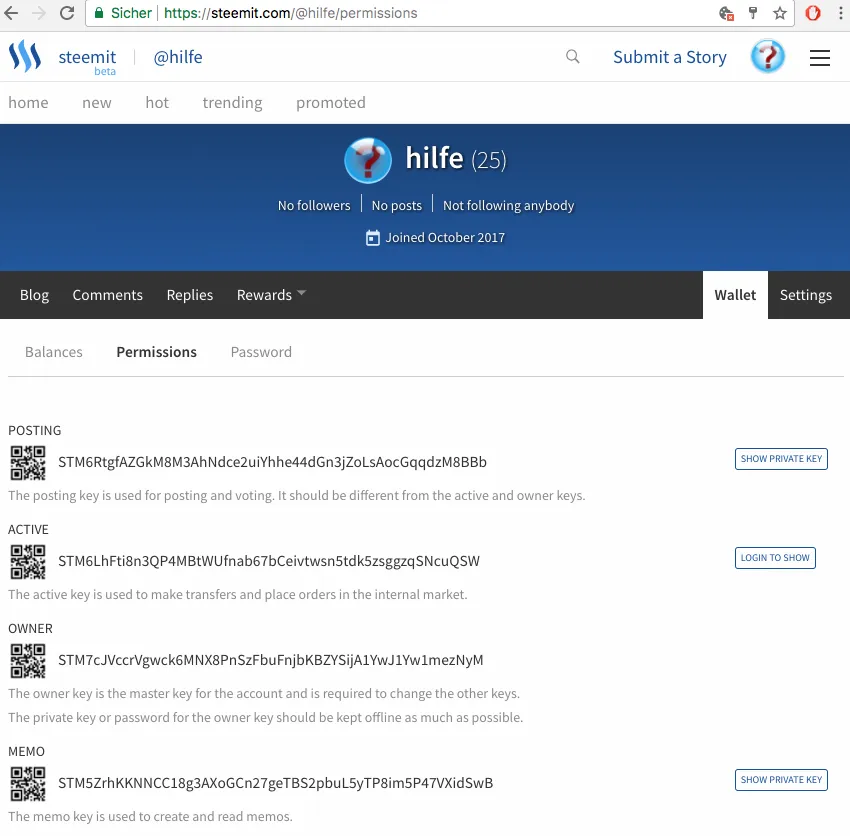The height and width of the screenshot is (836, 850).
Task: Select the Permissions sub-tab
Action: coord(157,352)
